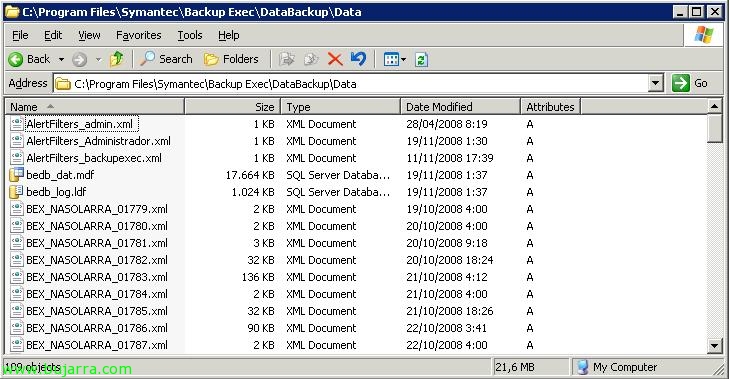This screenshot has height=379, width=729.
Task: Open the File menu
Action: [x=20, y=35]
